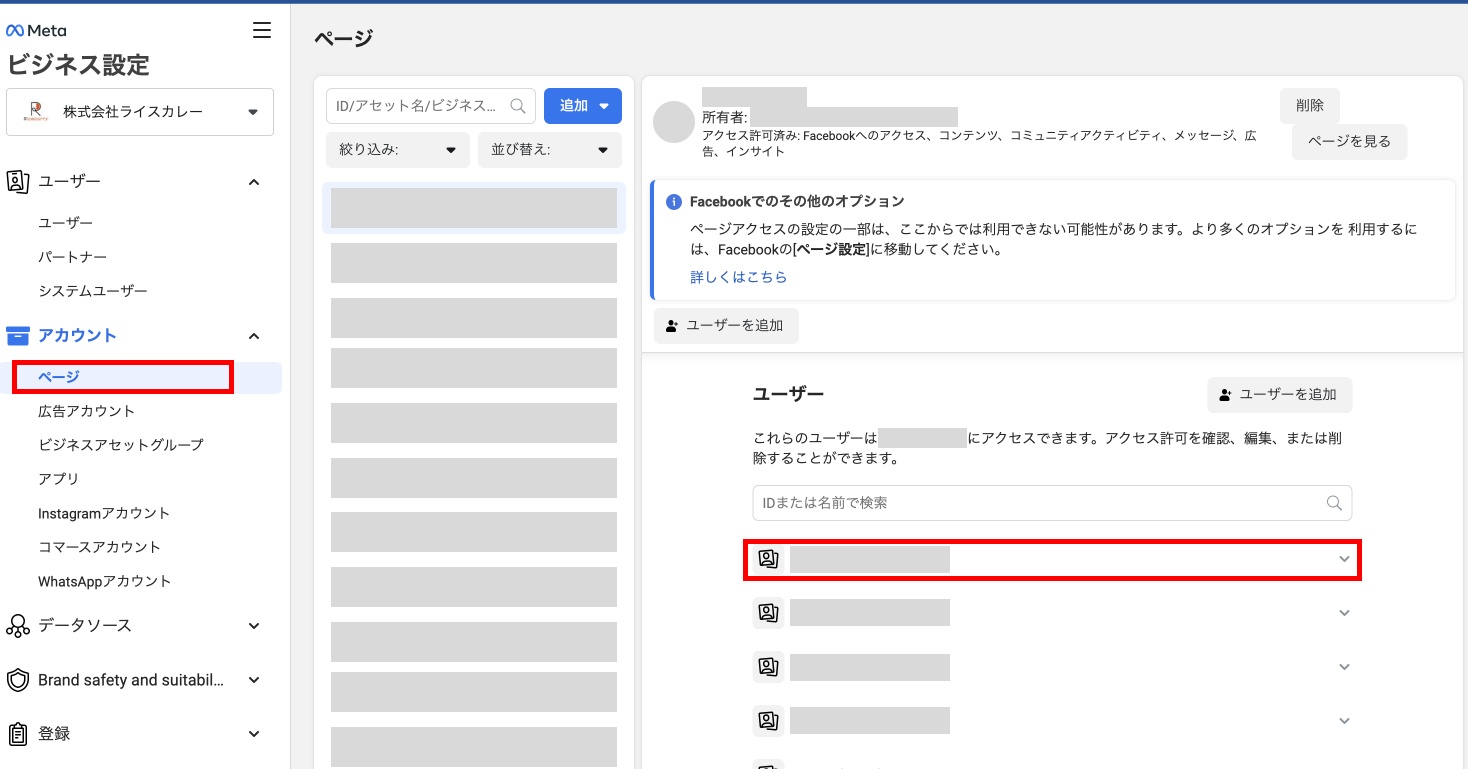Open 広告アカウント in sidebar
This screenshot has width=1468, height=769.
point(86,411)
